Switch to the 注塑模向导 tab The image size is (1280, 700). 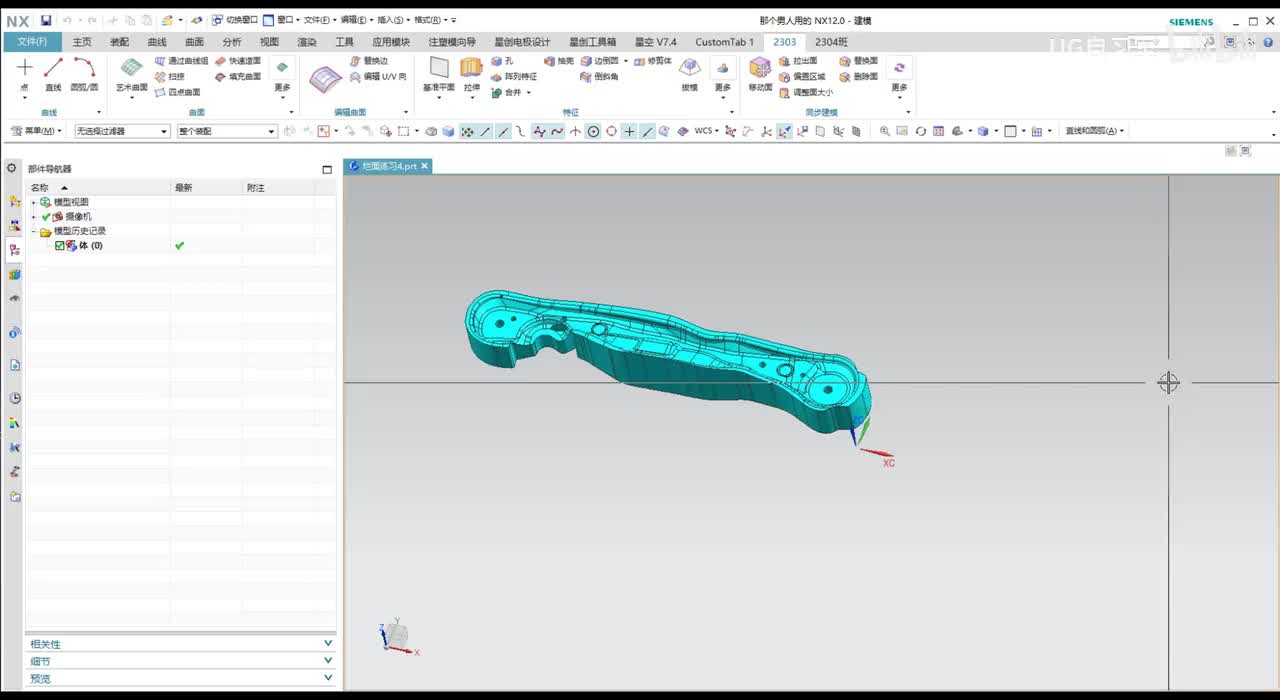pyautogui.click(x=452, y=42)
